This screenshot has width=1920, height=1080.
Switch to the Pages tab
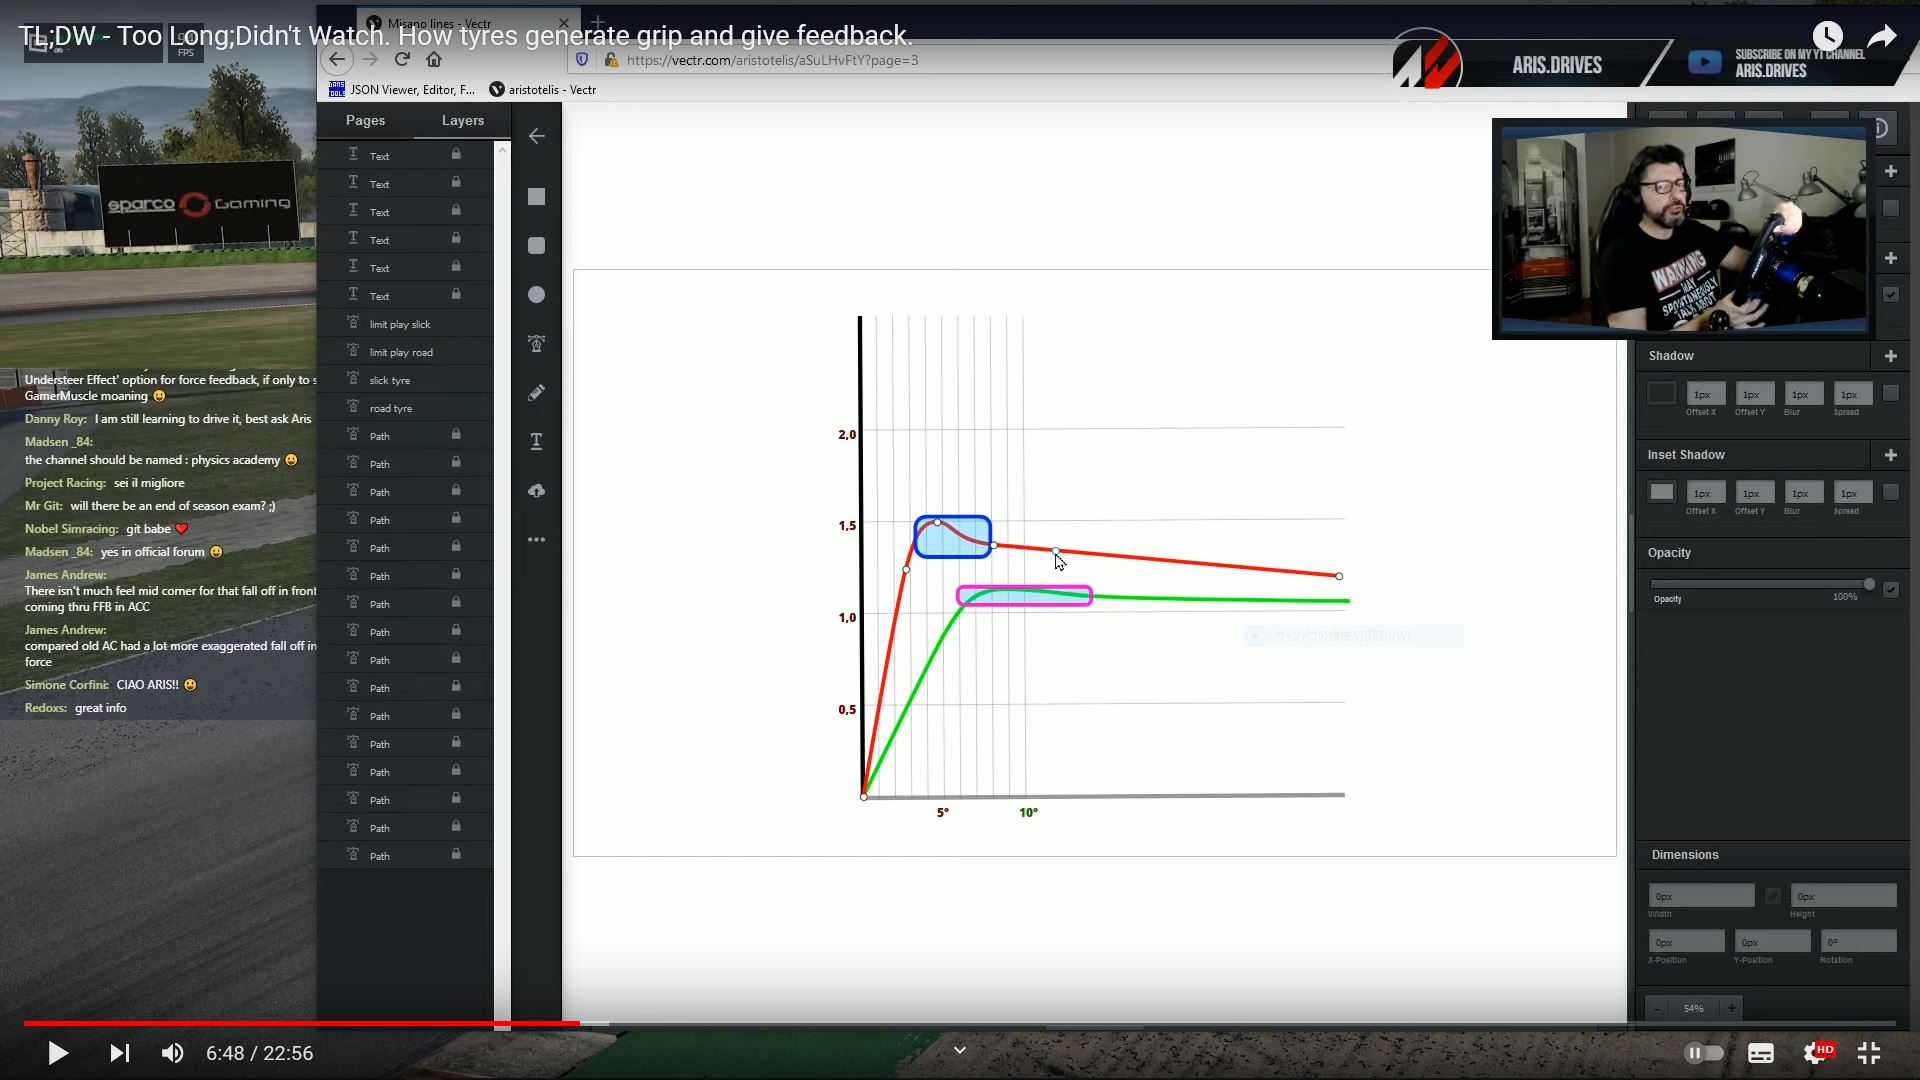pos(365,120)
